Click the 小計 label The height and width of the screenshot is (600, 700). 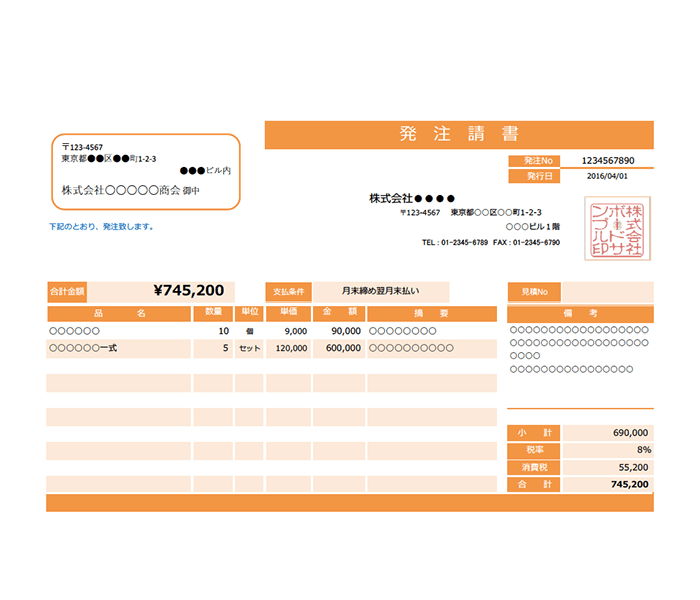point(534,433)
